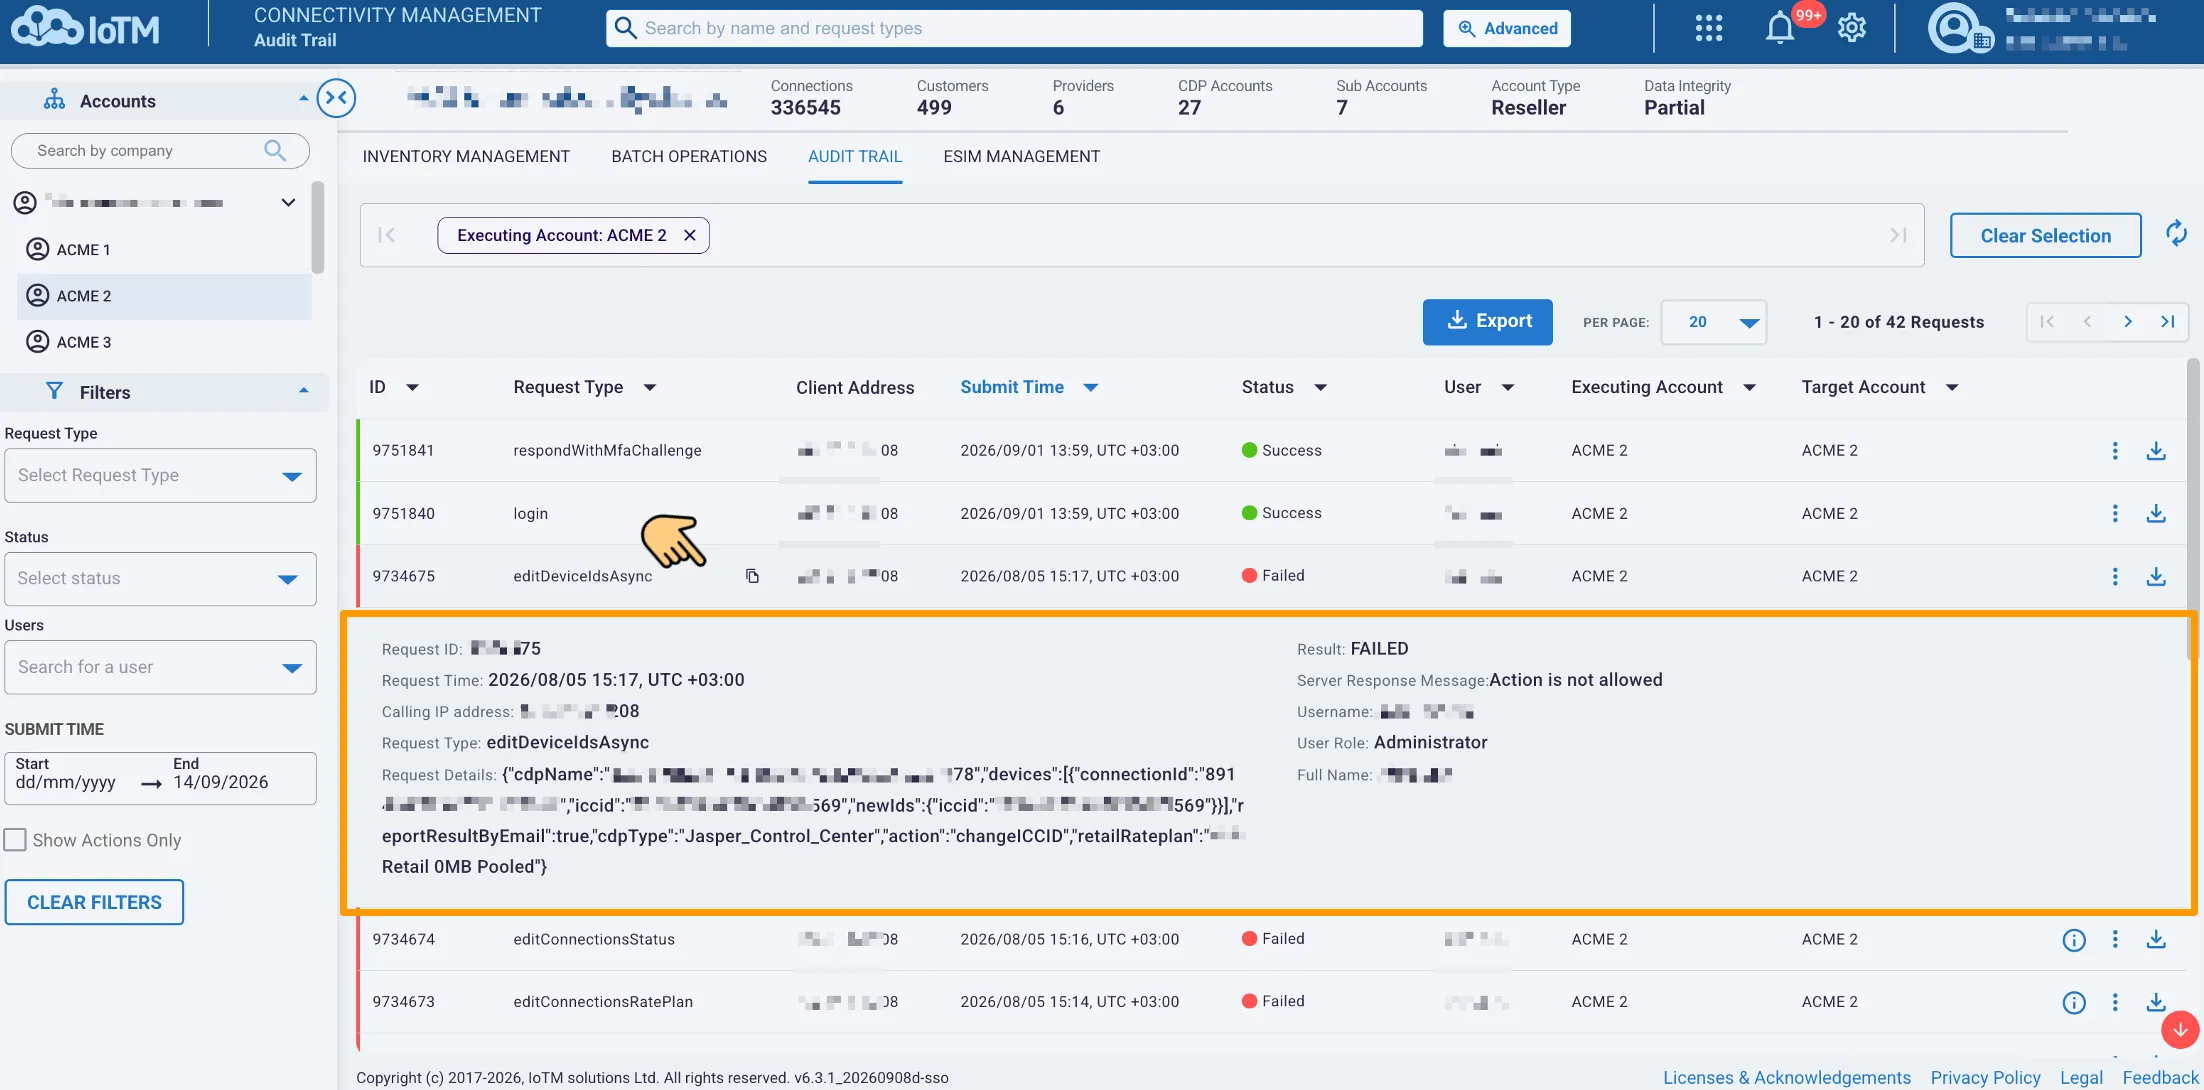This screenshot has width=2204, height=1090.
Task: Open the Feedback link
Action: [x=2160, y=1078]
